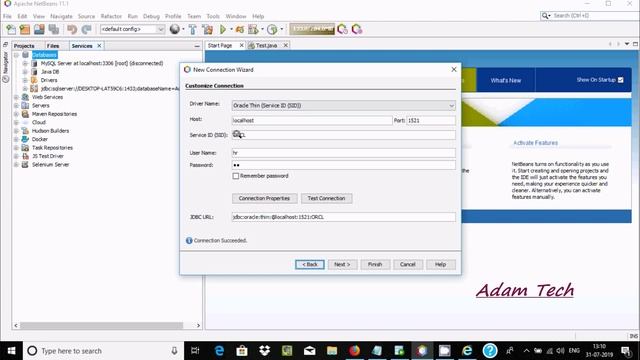Click the Profile Project toolbar icon
Viewport: 640px width, 360px height.
coord(253,29)
